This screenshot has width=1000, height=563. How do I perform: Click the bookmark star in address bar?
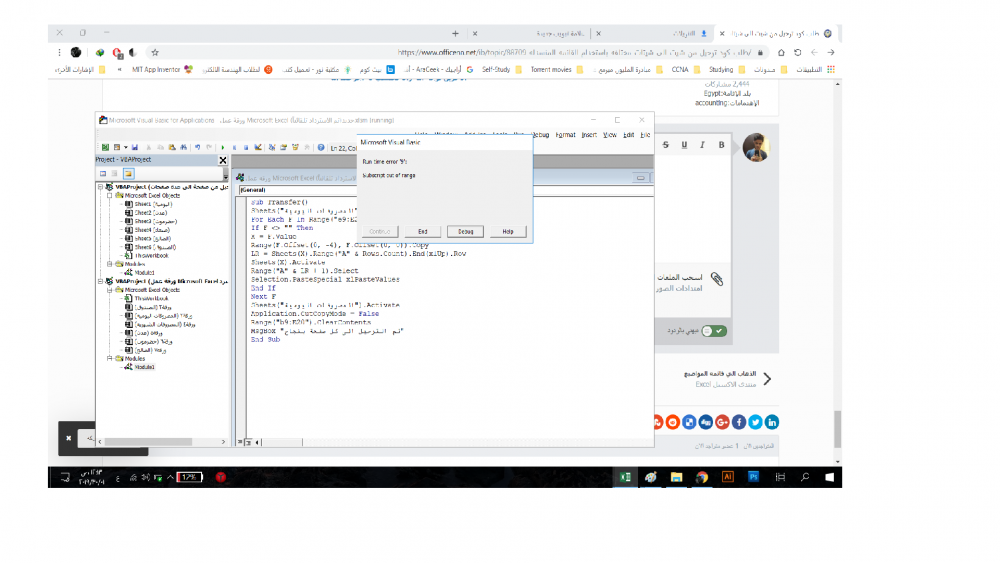154,51
